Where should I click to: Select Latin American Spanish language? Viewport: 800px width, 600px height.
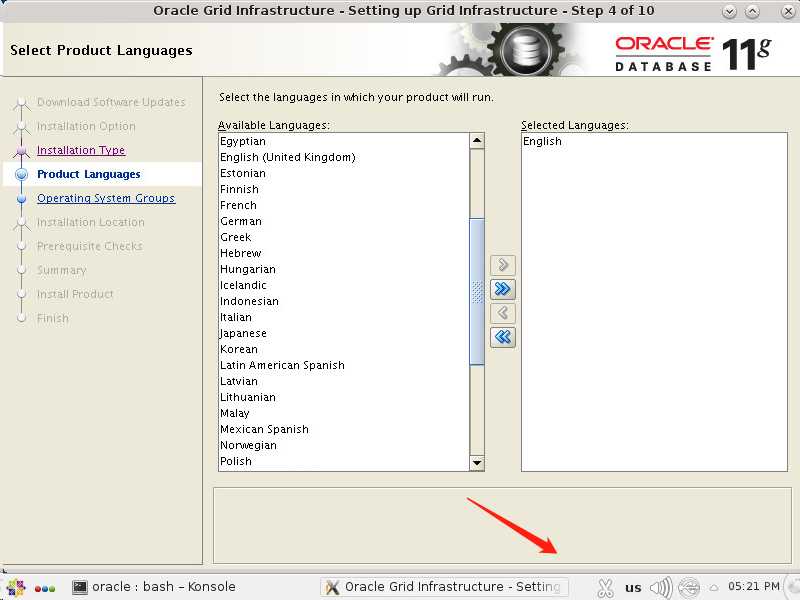(343, 365)
